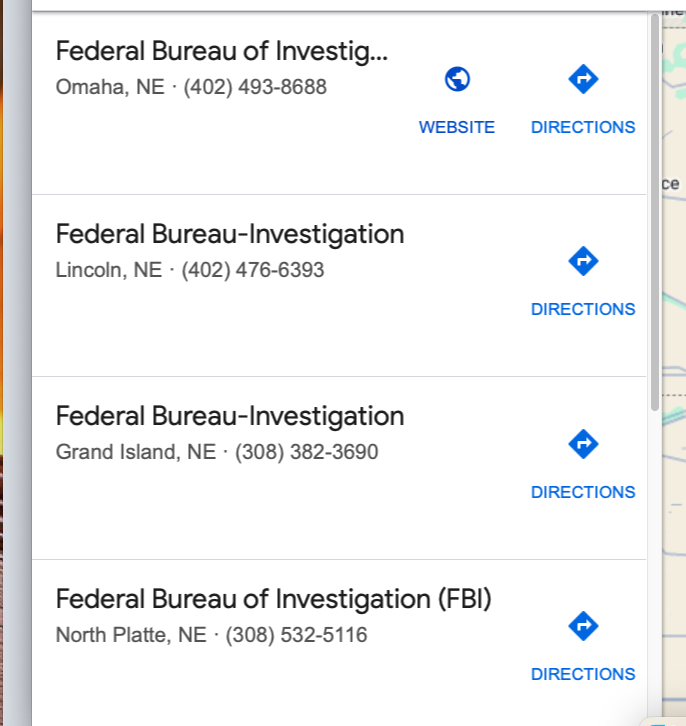Click DIRECTIONS text for Lincoln, NE listing
This screenshot has width=686, height=726.
click(583, 309)
